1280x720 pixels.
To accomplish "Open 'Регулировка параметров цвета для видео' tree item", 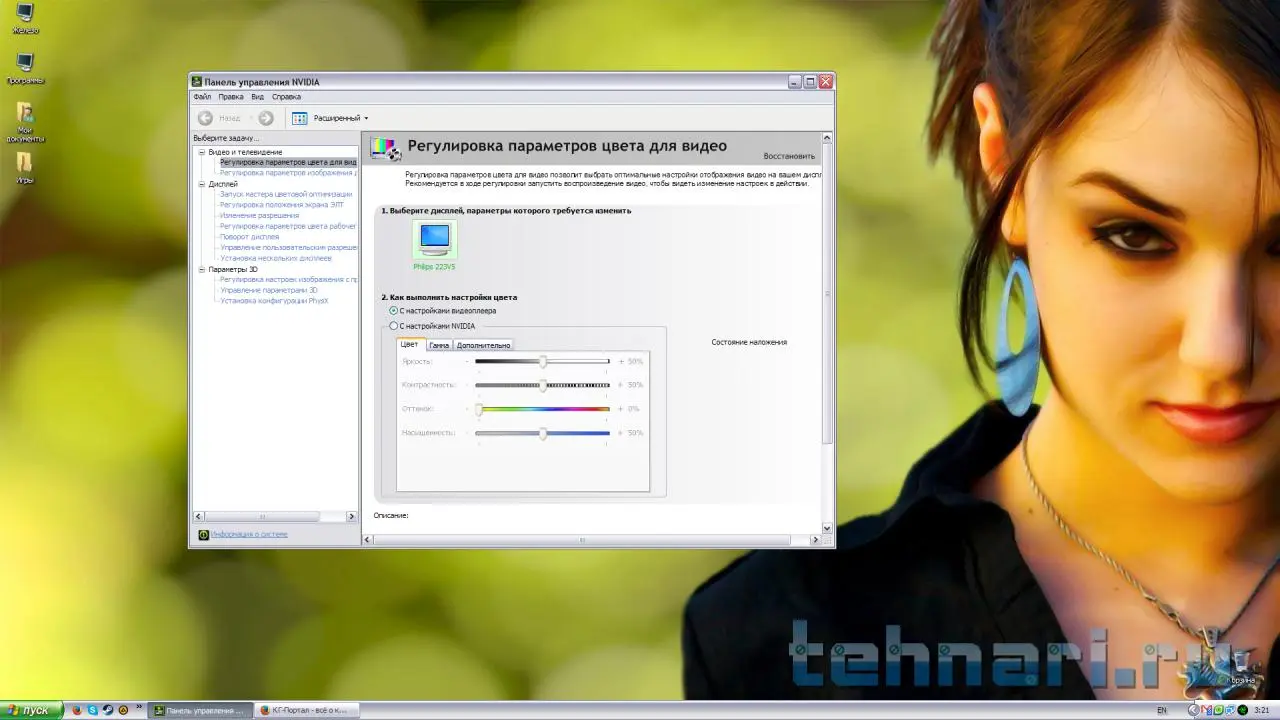I will [288, 162].
